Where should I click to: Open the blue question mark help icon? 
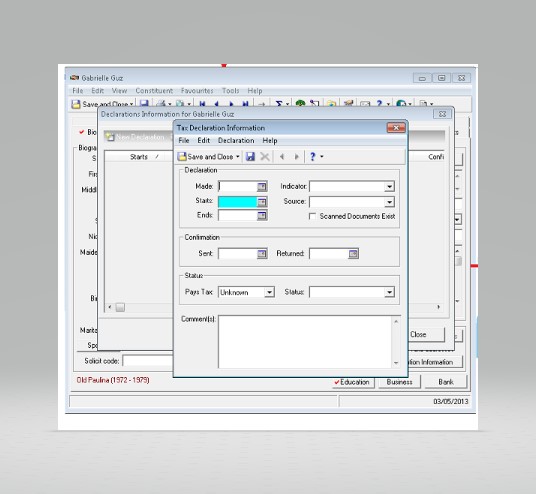point(312,157)
